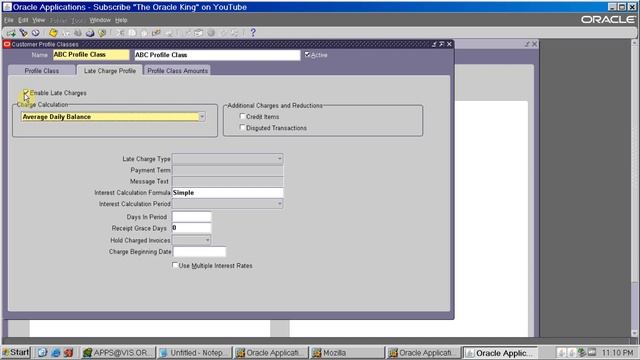The height and width of the screenshot is (360, 640).
Task: Click the Find flashlight toolbar icon
Action: (23, 33)
